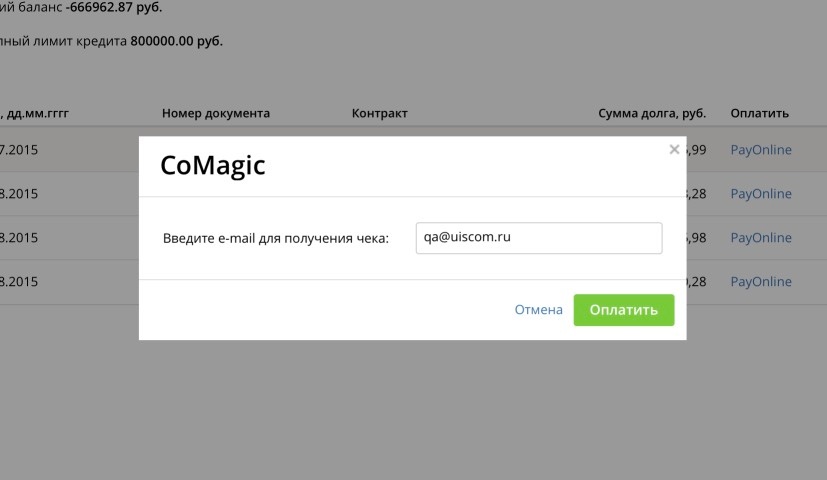Click the date cell 7.2015

(19, 150)
